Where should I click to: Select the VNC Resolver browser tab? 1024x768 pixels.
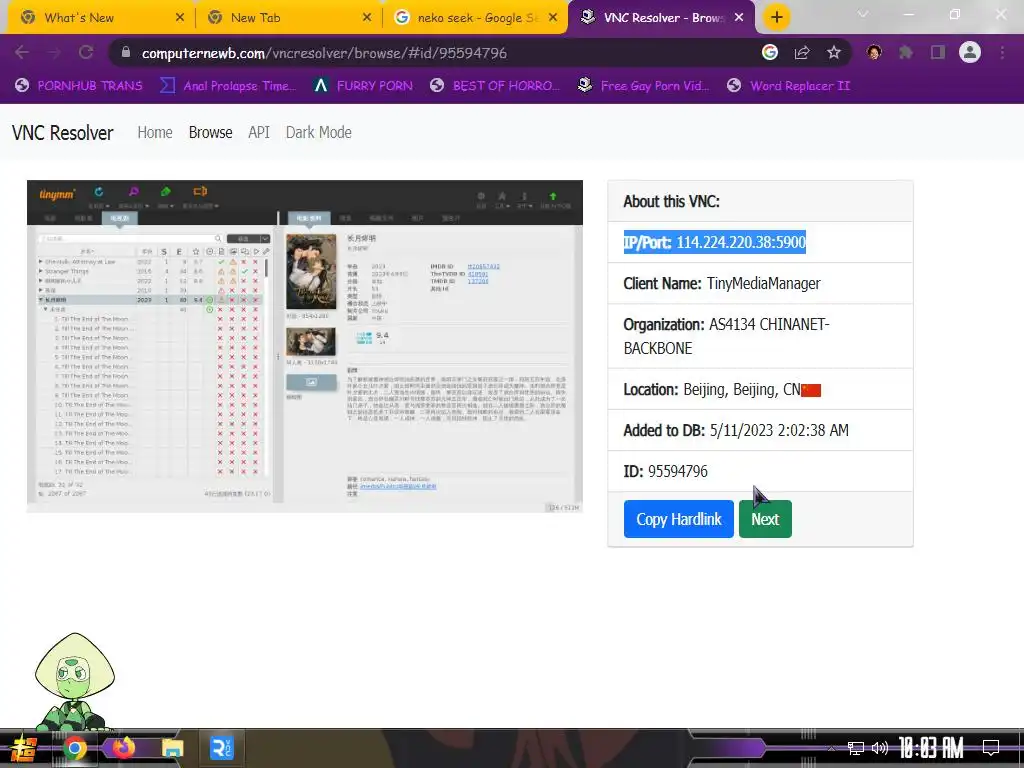(x=661, y=18)
